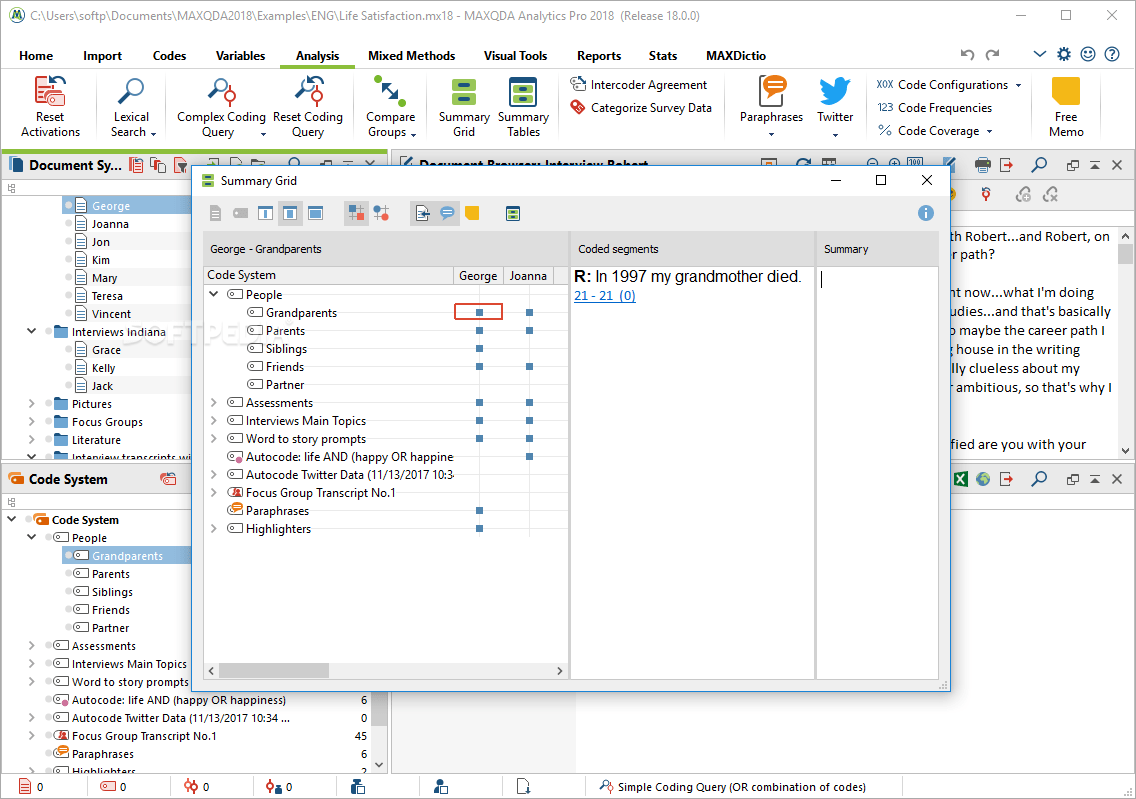Open the Lexical Search tool
The width and height of the screenshot is (1136, 799).
click(132, 107)
